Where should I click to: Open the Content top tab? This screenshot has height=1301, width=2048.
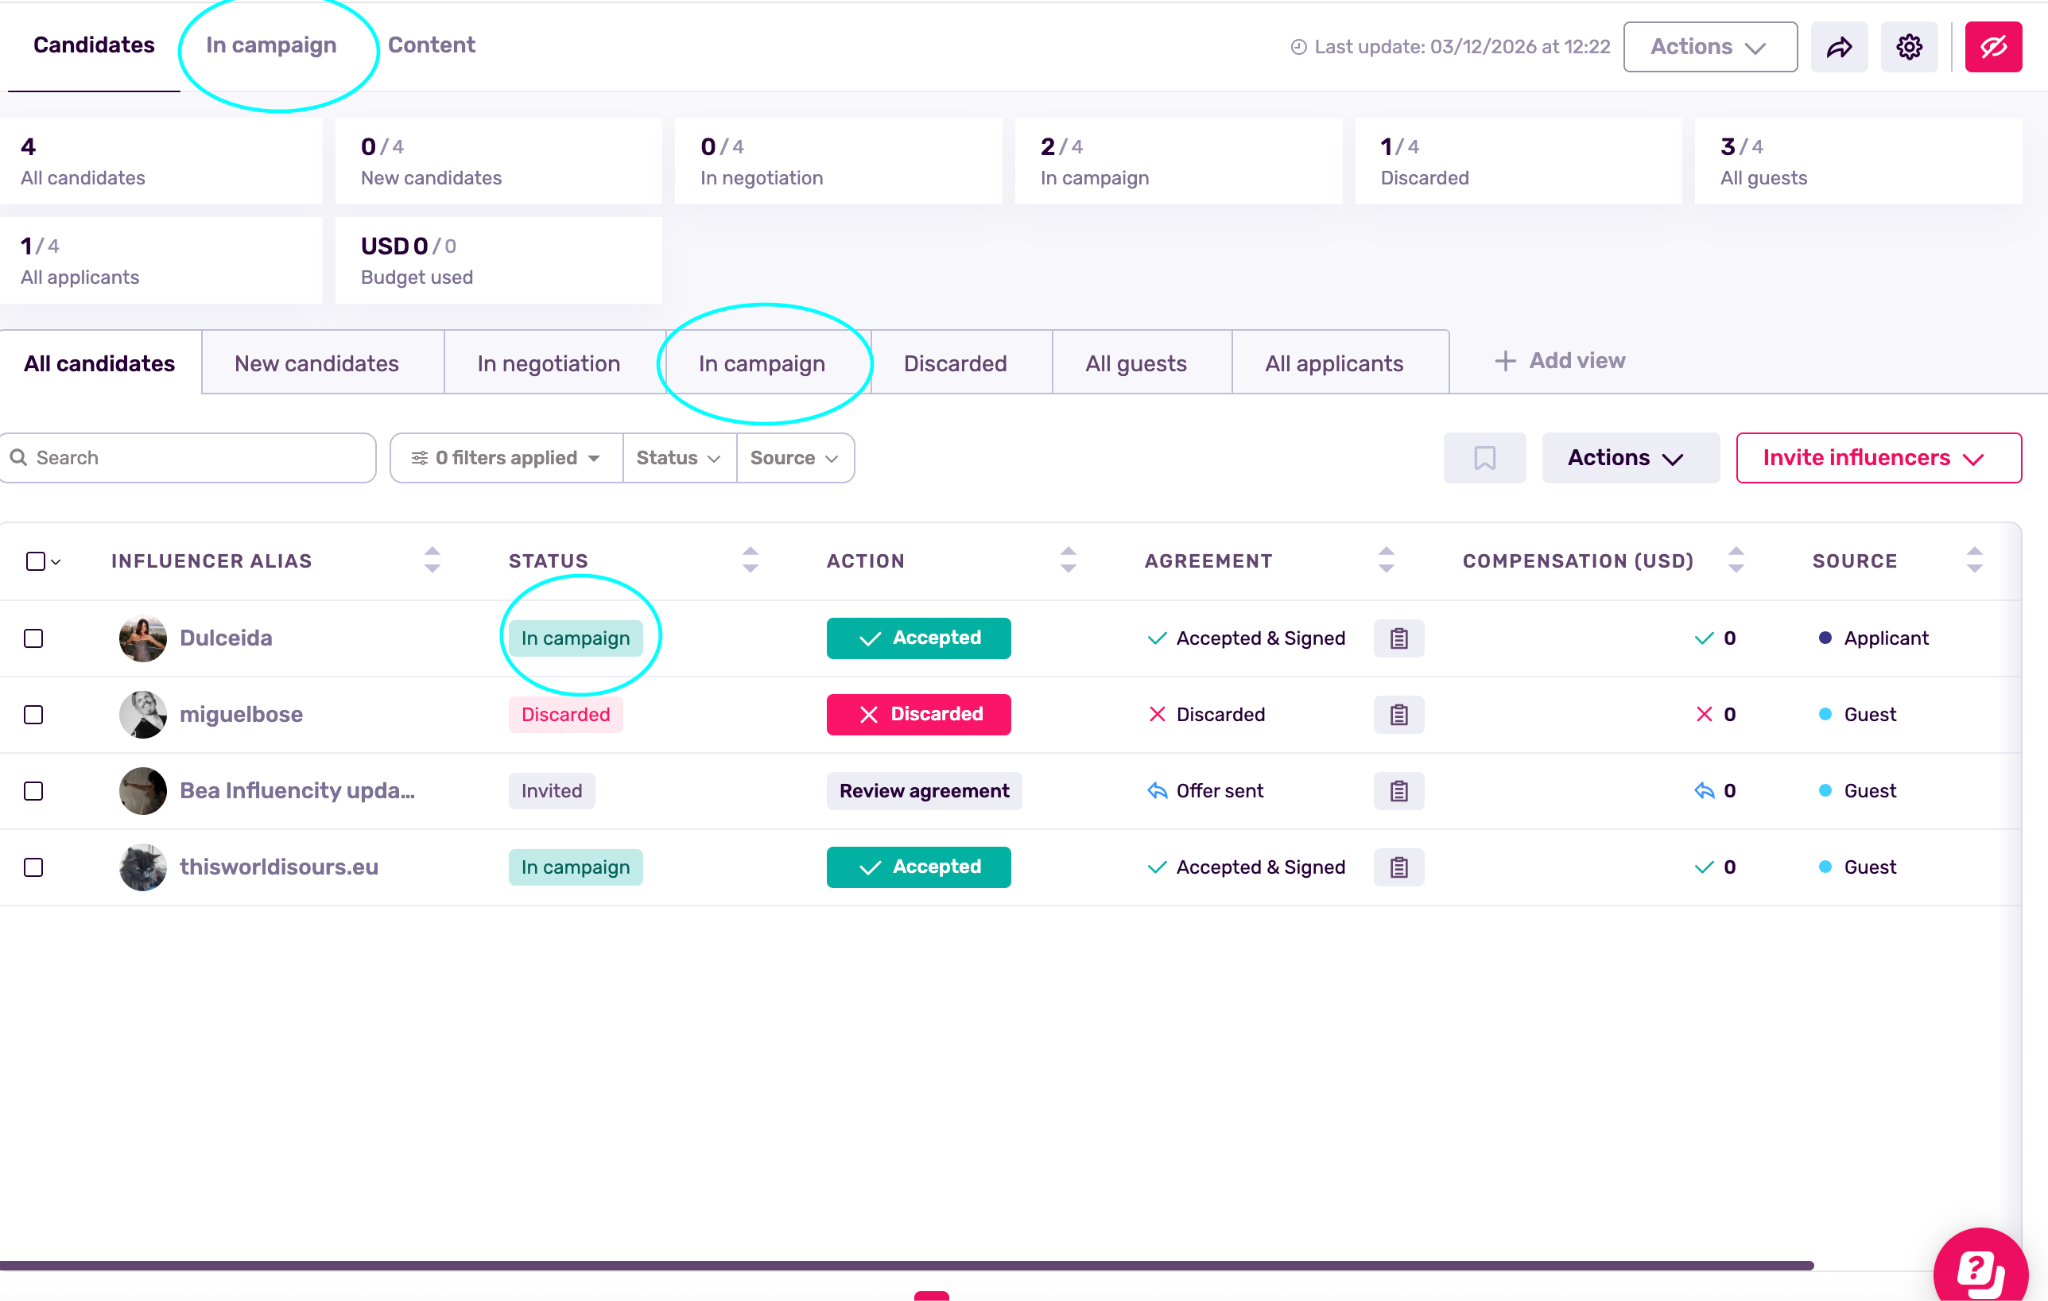point(431,45)
